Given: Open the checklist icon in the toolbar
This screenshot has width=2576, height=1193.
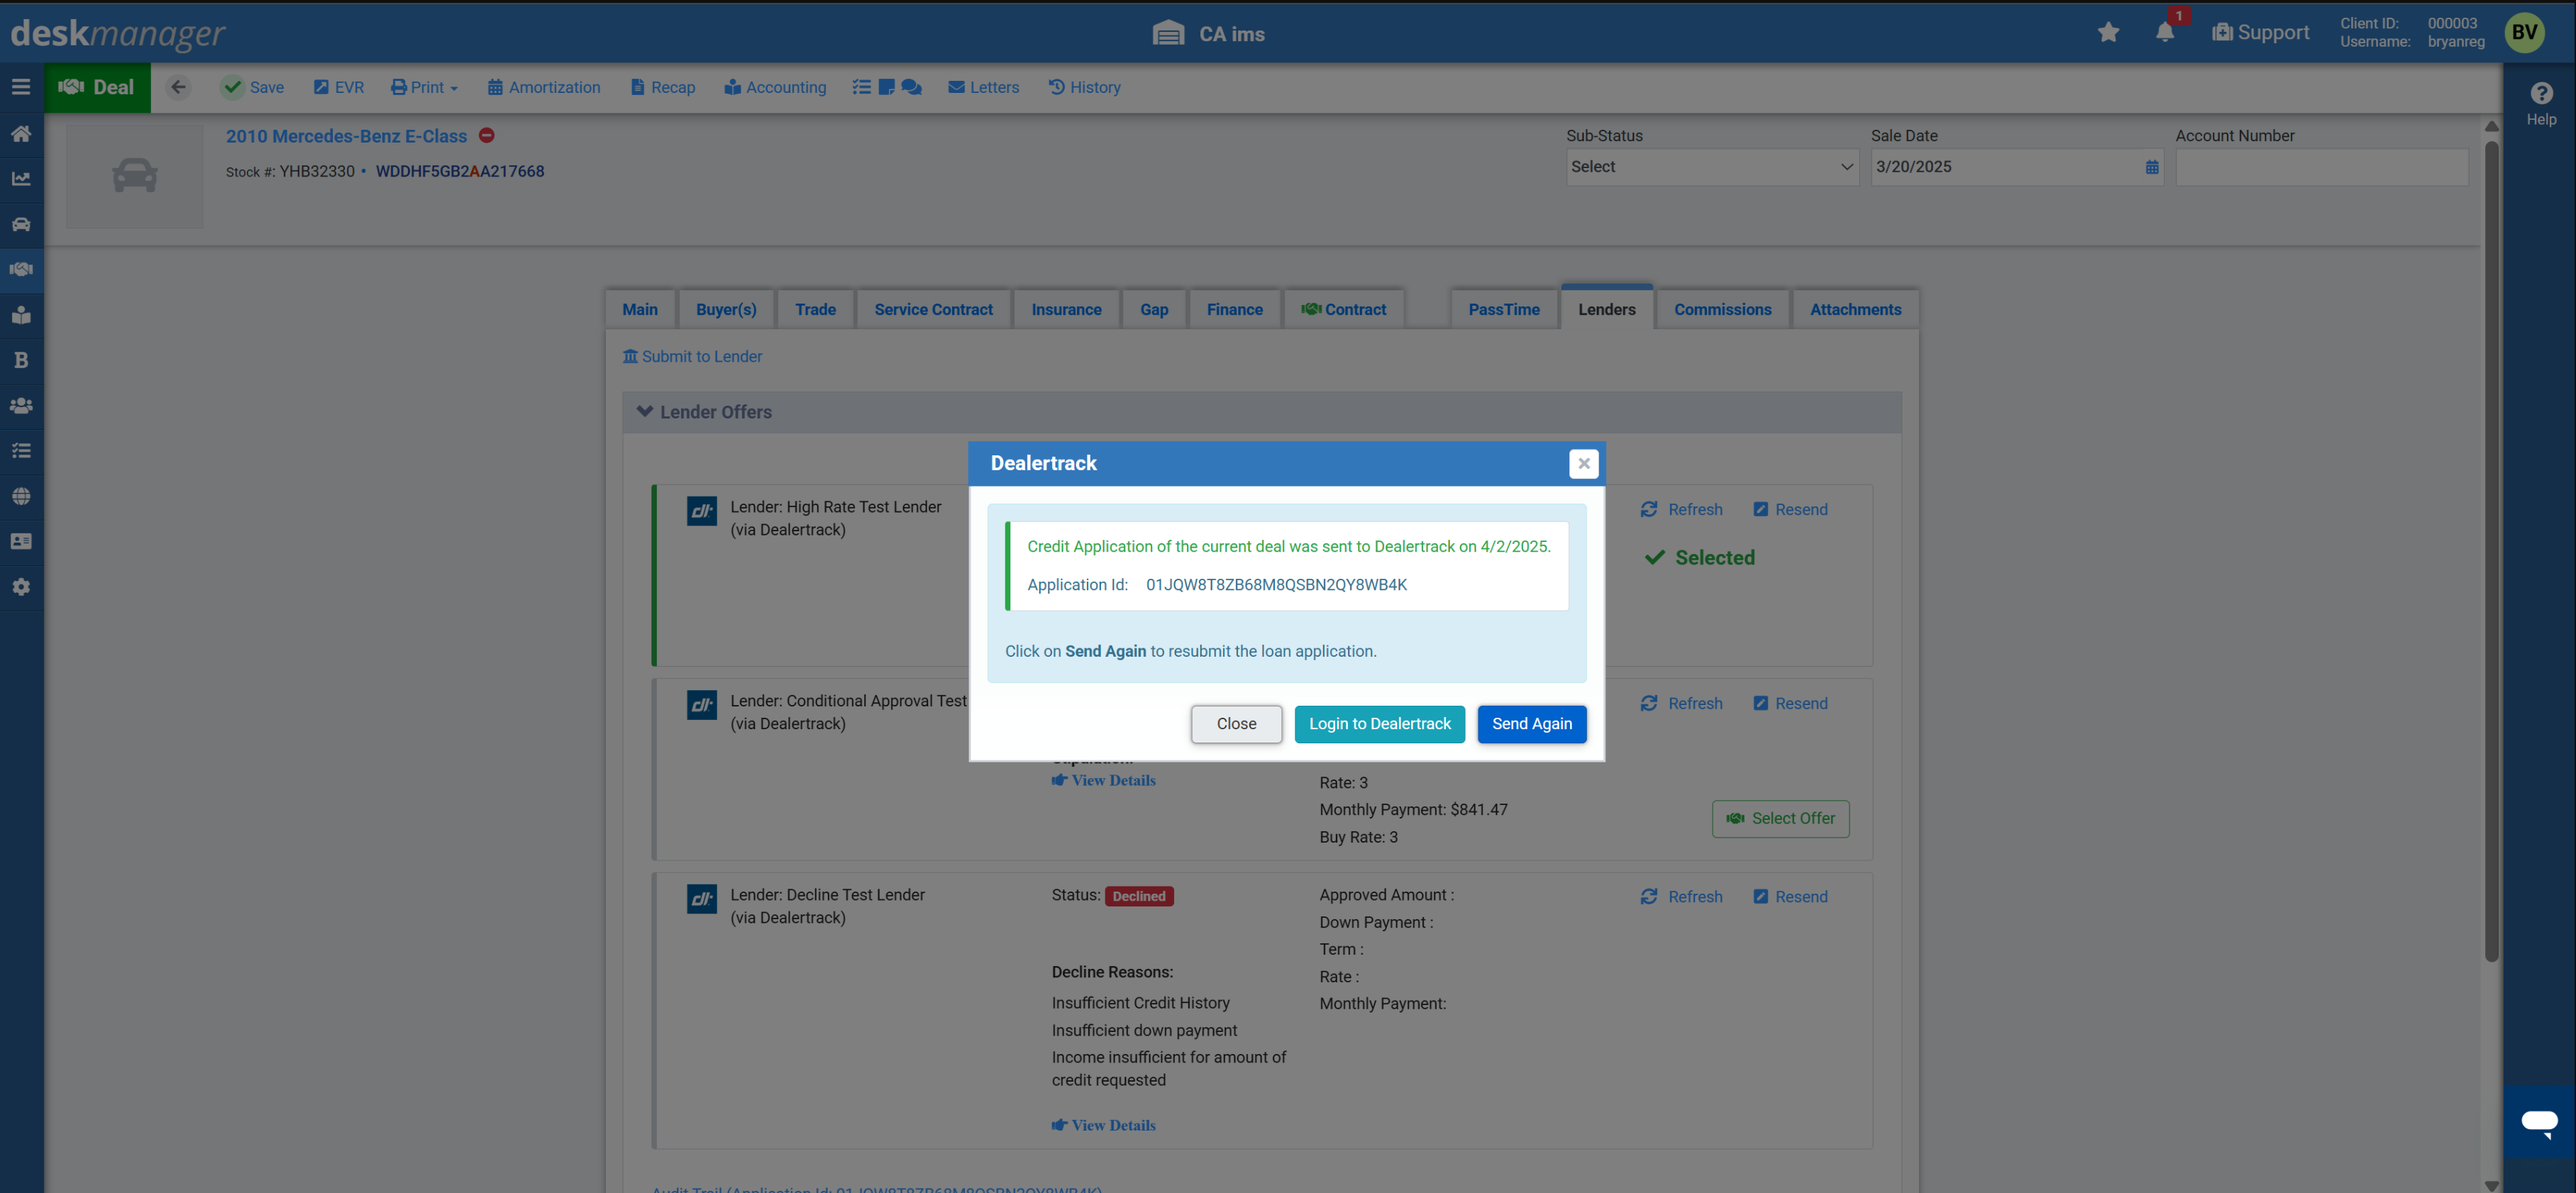Looking at the screenshot, I should pos(861,87).
